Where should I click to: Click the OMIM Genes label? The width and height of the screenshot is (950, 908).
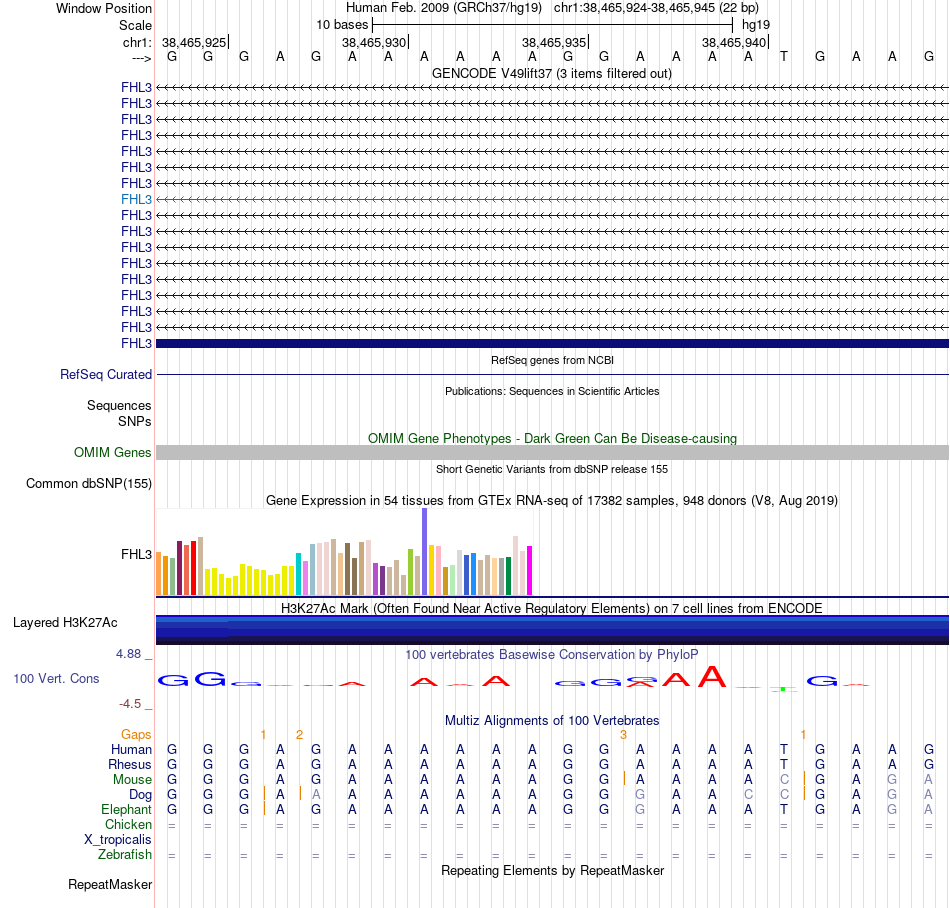pos(112,452)
